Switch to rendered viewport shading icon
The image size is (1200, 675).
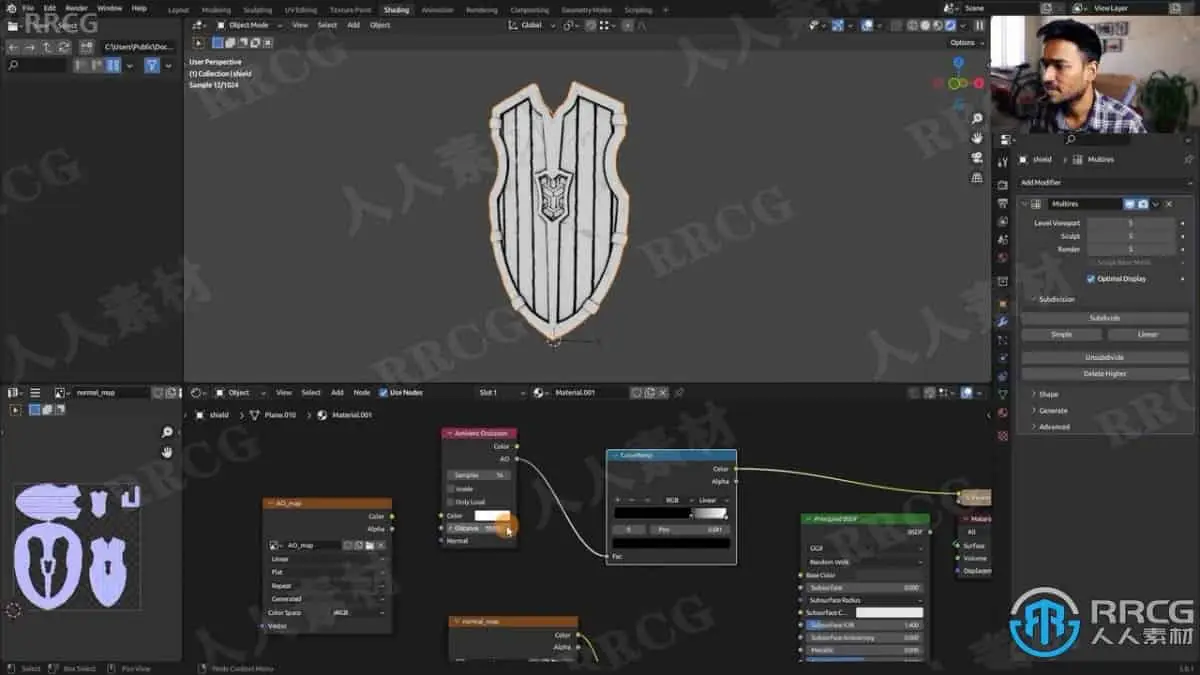click(950, 25)
